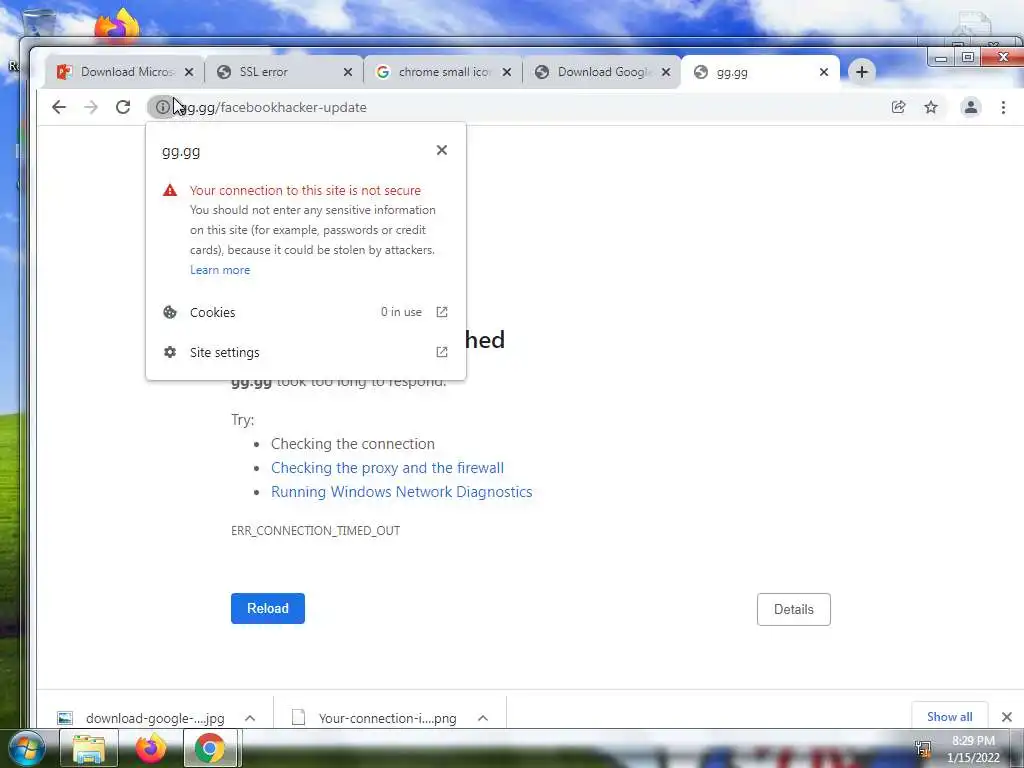This screenshot has height=768, width=1024.
Task: Open cookies external link icon
Action: click(x=441, y=312)
